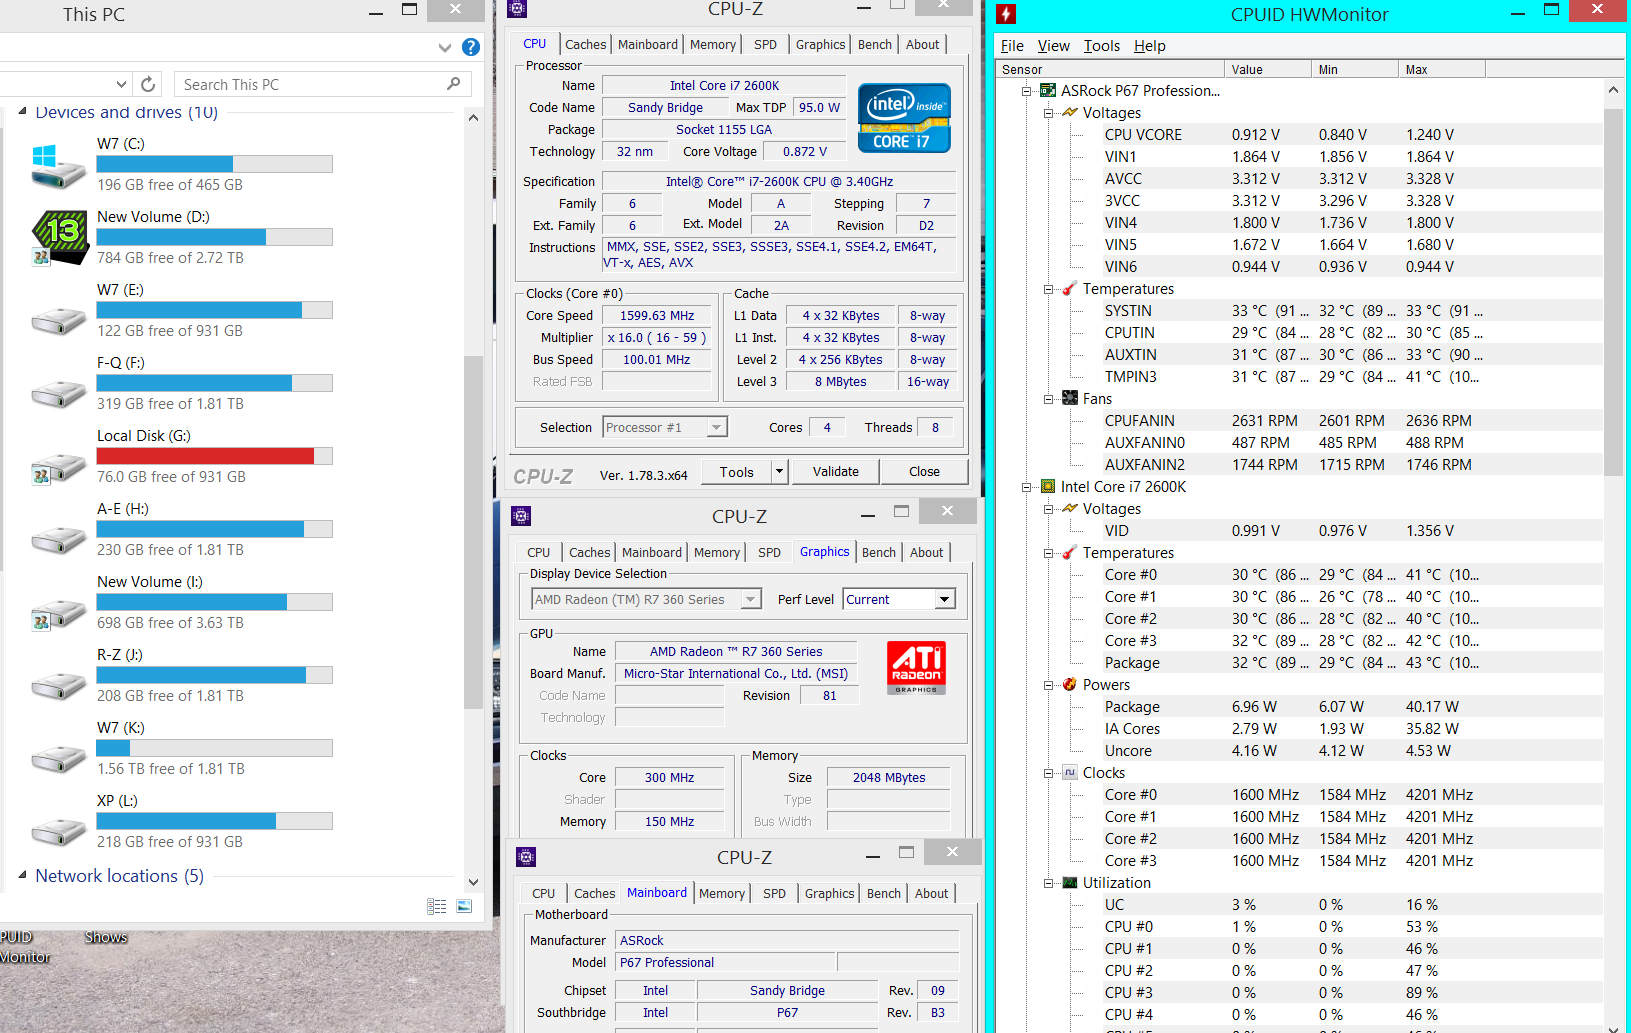Click the CPU-Z app icon of Graphics window
Image resolution: width=1631 pixels, height=1033 pixels.
521,516
